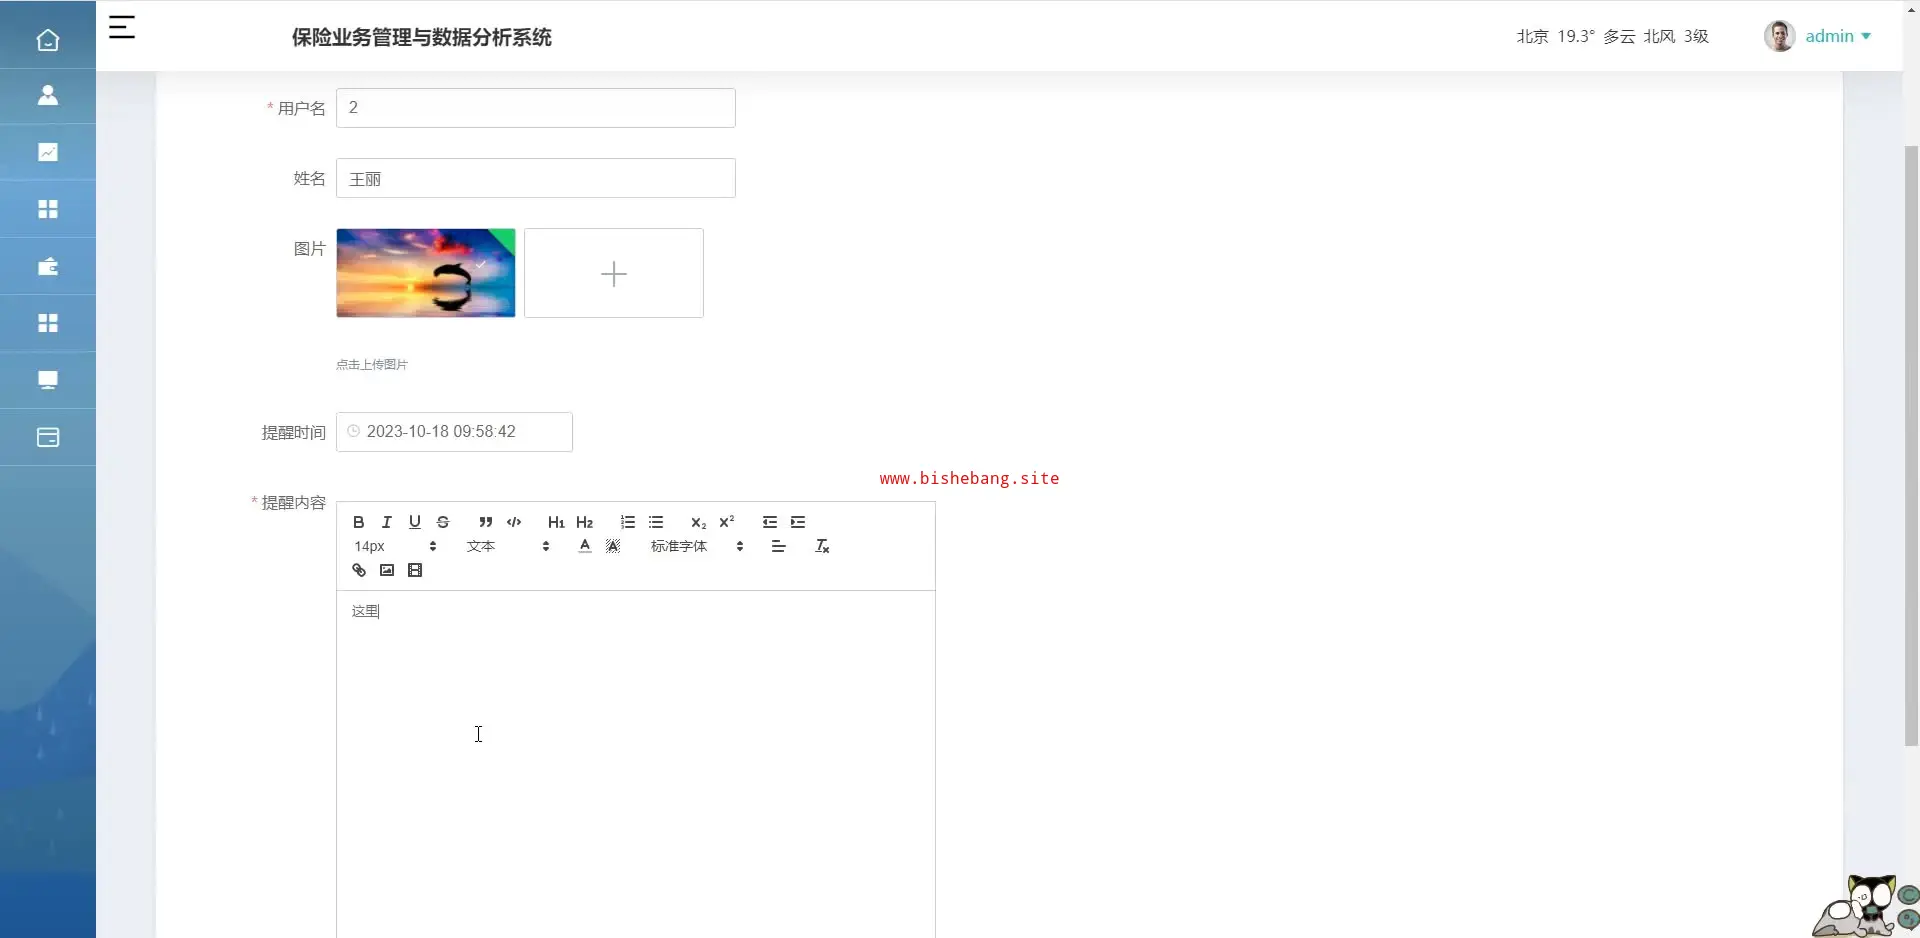Image resolution: width=1920 pixels, height=938 pixels.
Task: Insert an image with the editor's image icon
Action: (x=387, y=570)
